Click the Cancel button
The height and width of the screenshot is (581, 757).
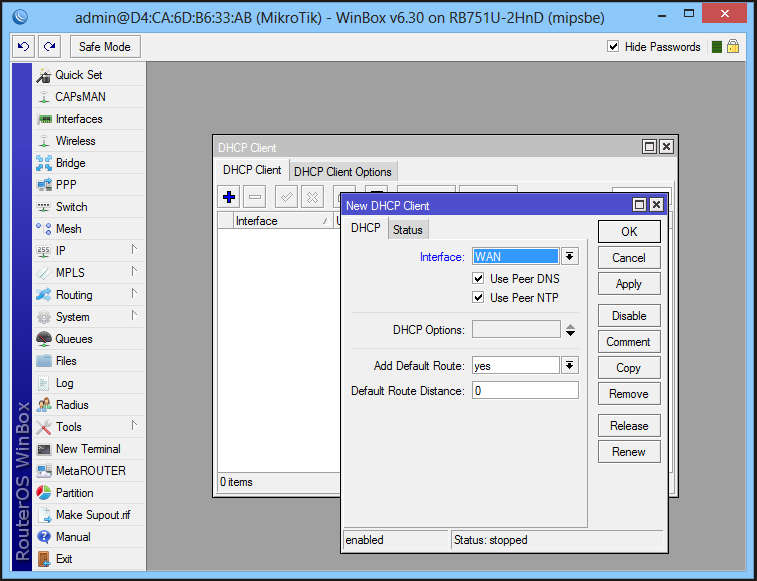[629, 258]
